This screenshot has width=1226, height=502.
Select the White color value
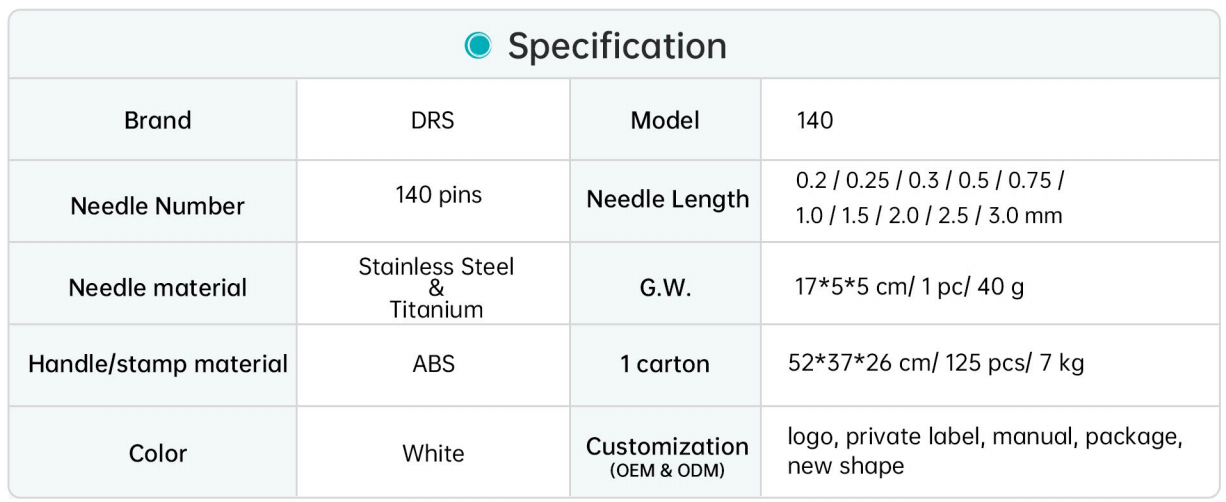[x=433, y=453]
